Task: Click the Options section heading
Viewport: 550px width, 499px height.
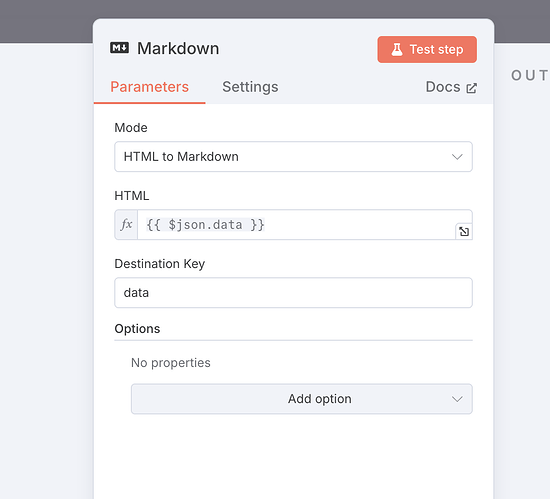Action: 137,329
